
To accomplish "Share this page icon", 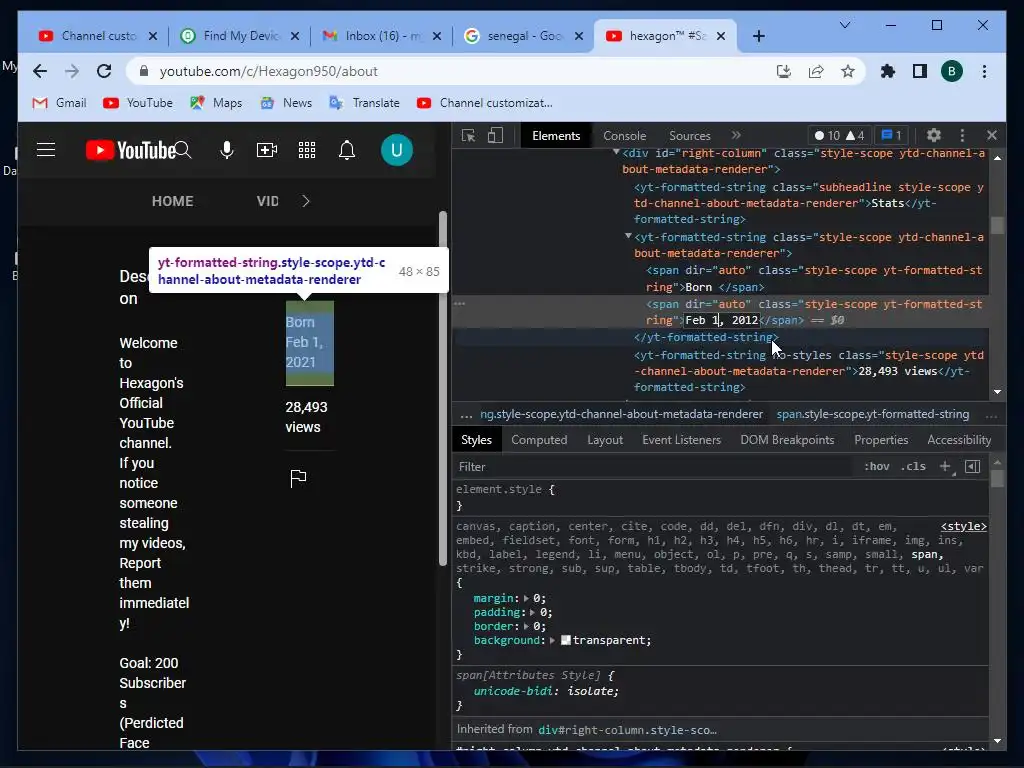I will pyautogui.click(x=816, y=71).
